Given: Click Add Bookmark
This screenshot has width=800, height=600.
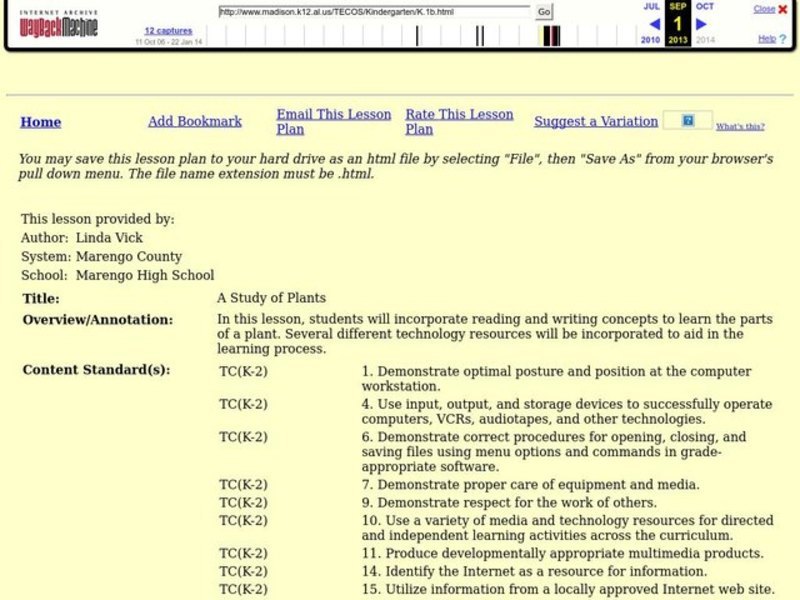Looking at the screenshot, I should pos(194,121).
